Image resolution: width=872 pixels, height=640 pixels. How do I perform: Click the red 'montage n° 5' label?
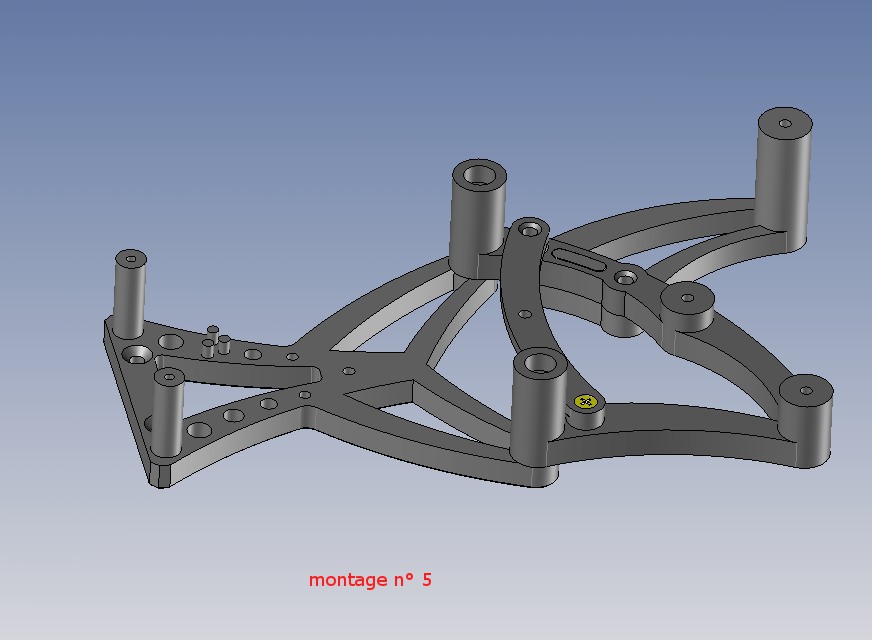pos(370,579)
